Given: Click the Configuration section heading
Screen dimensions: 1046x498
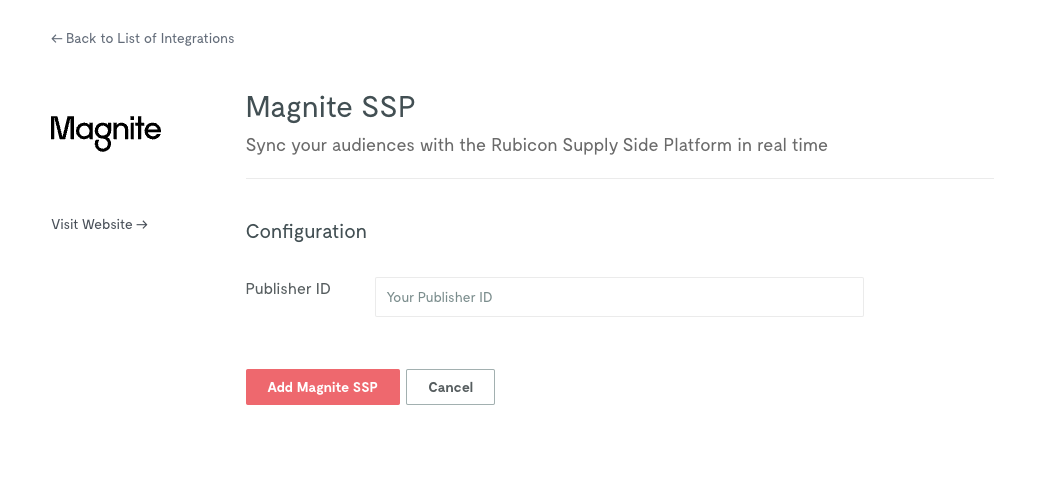Looking at the screenshot, I should [306, 231].
